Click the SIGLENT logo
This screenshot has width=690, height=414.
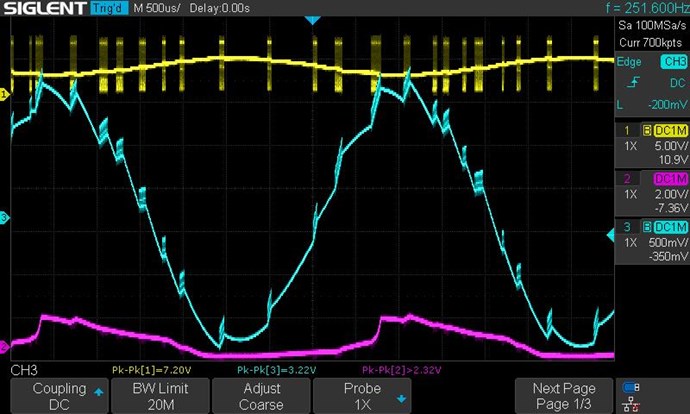(x=45, y=8)
